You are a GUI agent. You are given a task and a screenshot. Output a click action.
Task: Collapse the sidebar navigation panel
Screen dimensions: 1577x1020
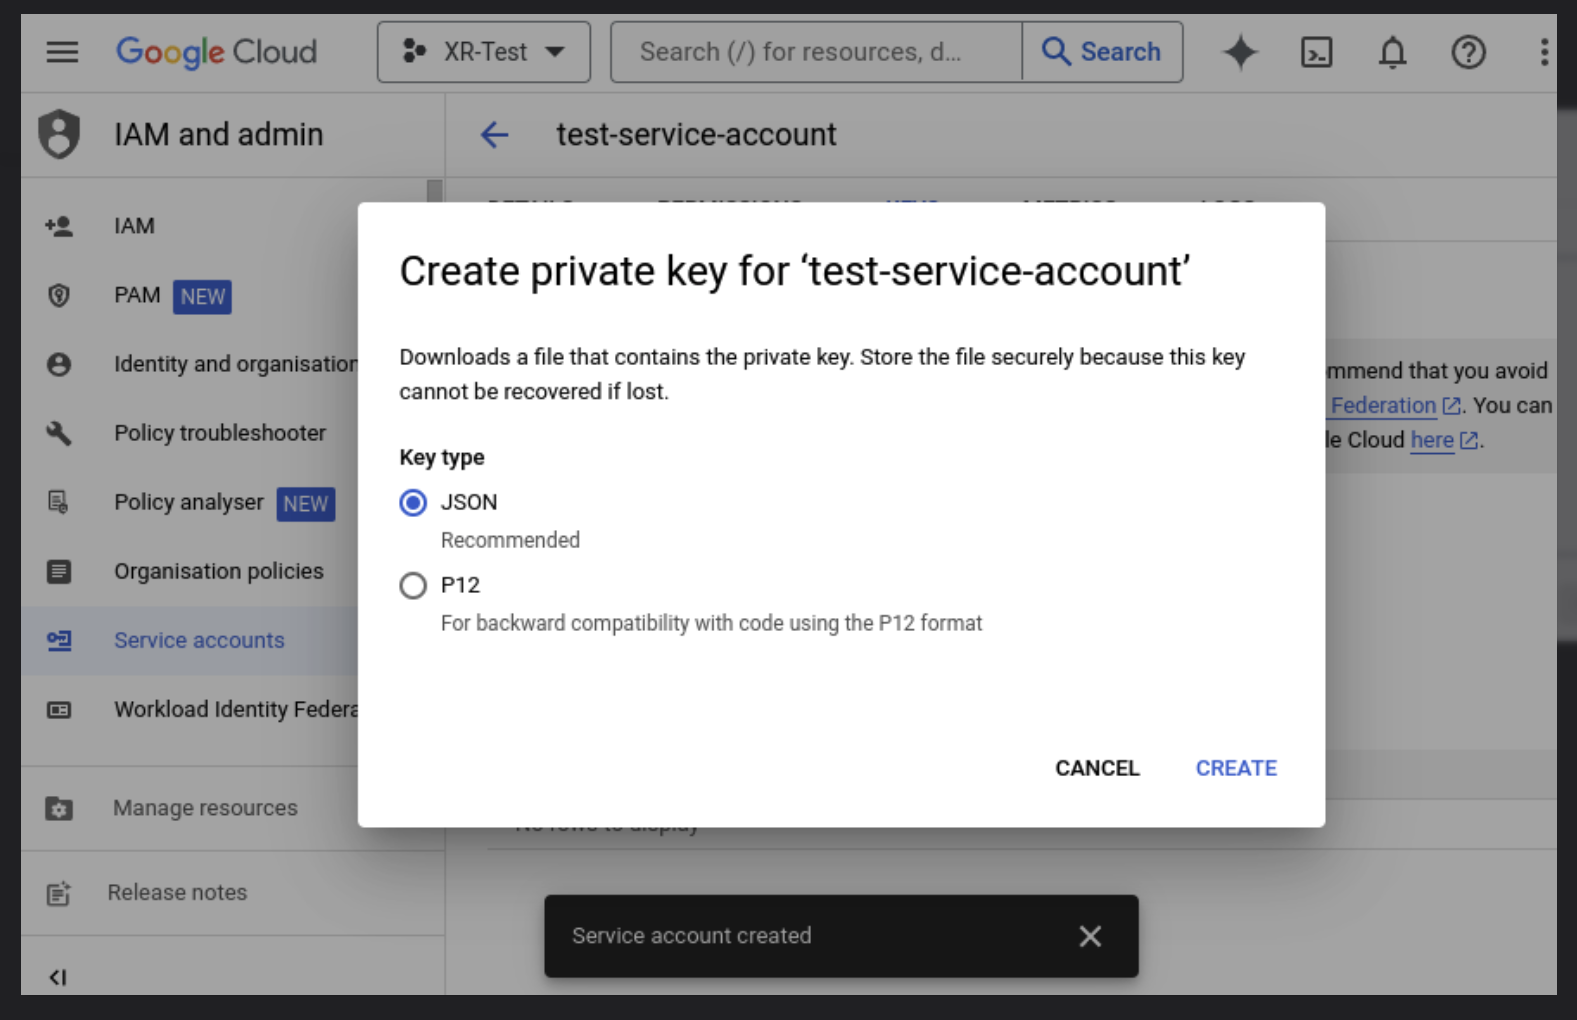[x=58, y=977]
